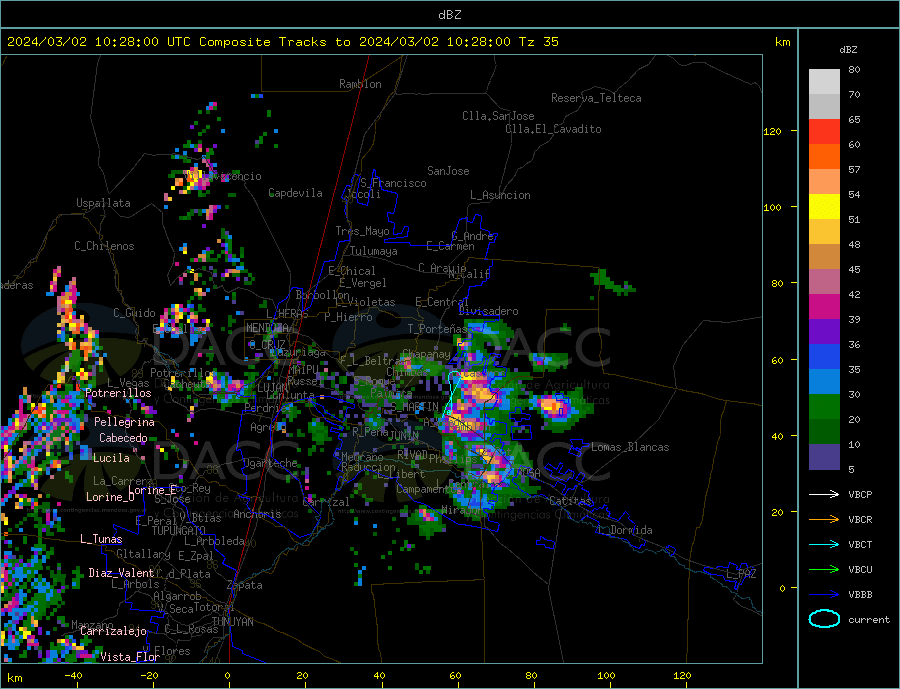This screenshot has width=900, height=689.
Task: Click the Vista_Flor place label
Action: pyautogui.click(x=130, y=657)
